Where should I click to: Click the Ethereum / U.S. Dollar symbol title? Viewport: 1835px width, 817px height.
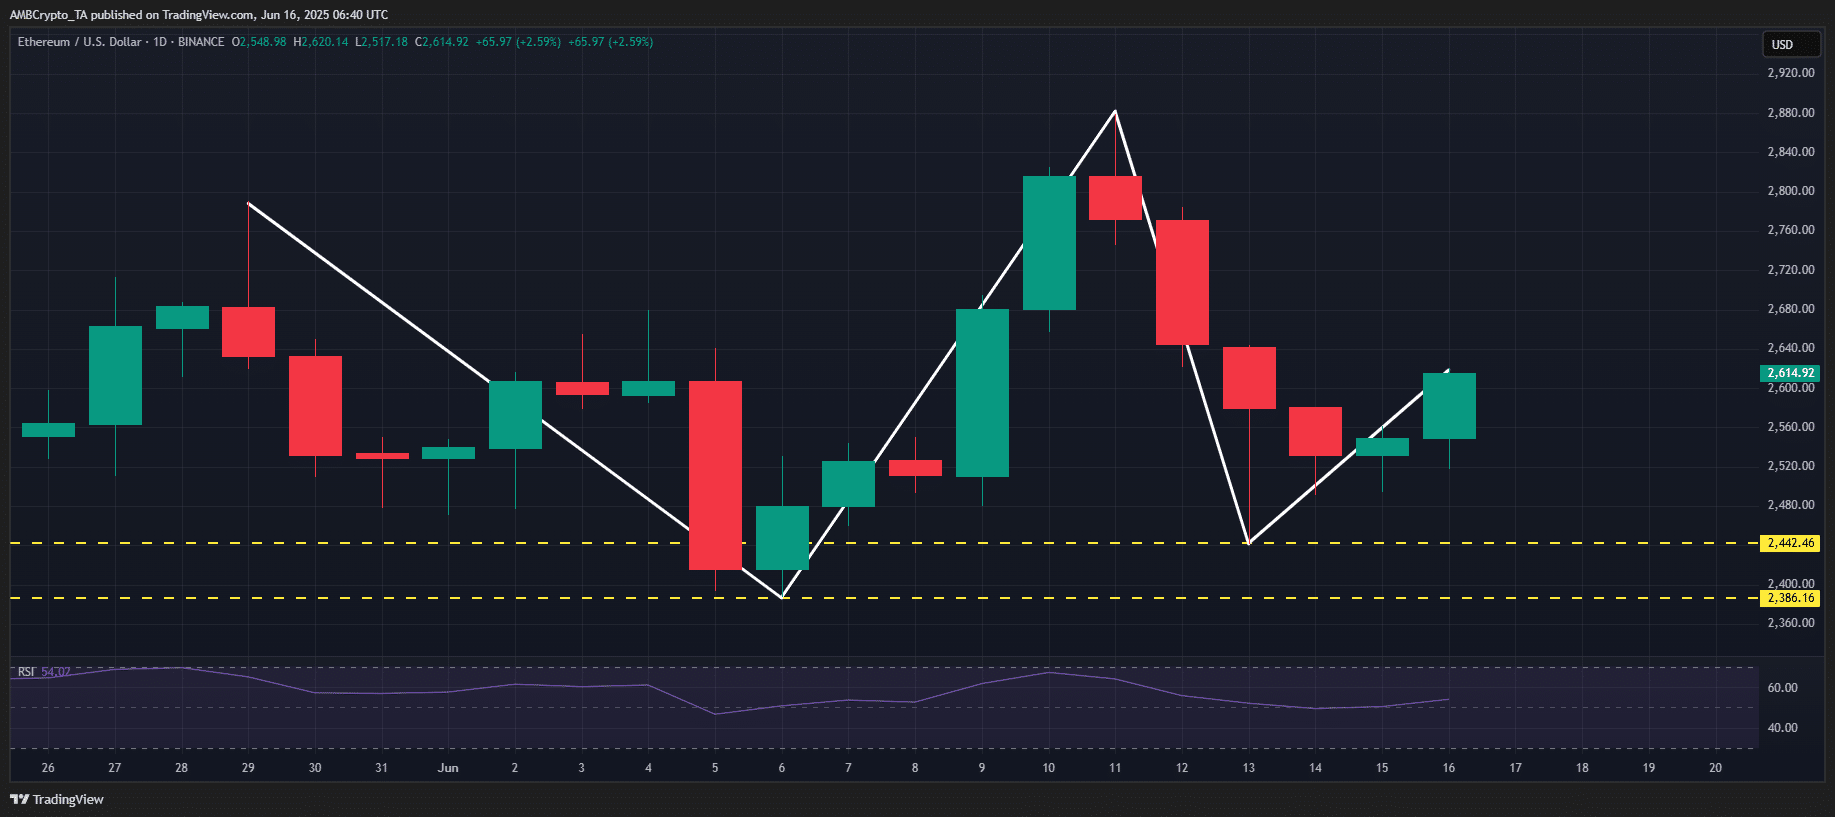click(79, 42)
